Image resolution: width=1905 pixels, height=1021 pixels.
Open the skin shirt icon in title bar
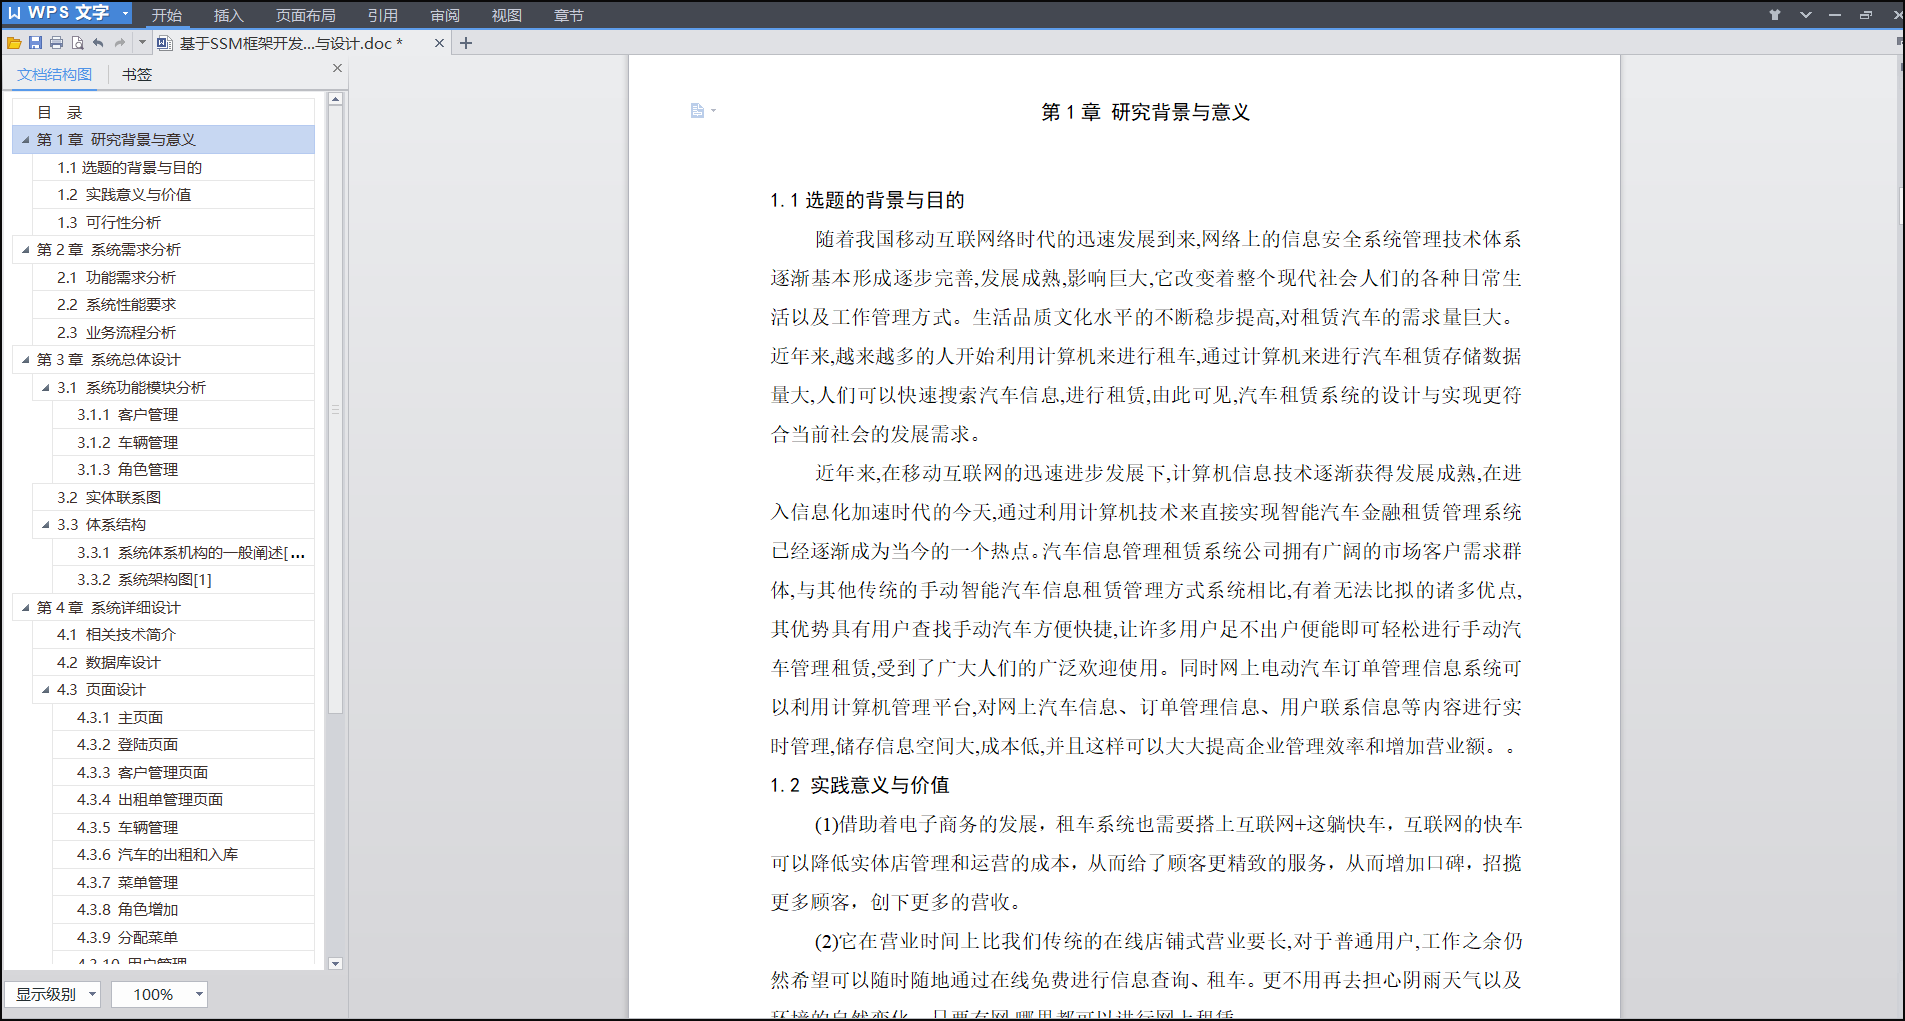pos(1775,15)
